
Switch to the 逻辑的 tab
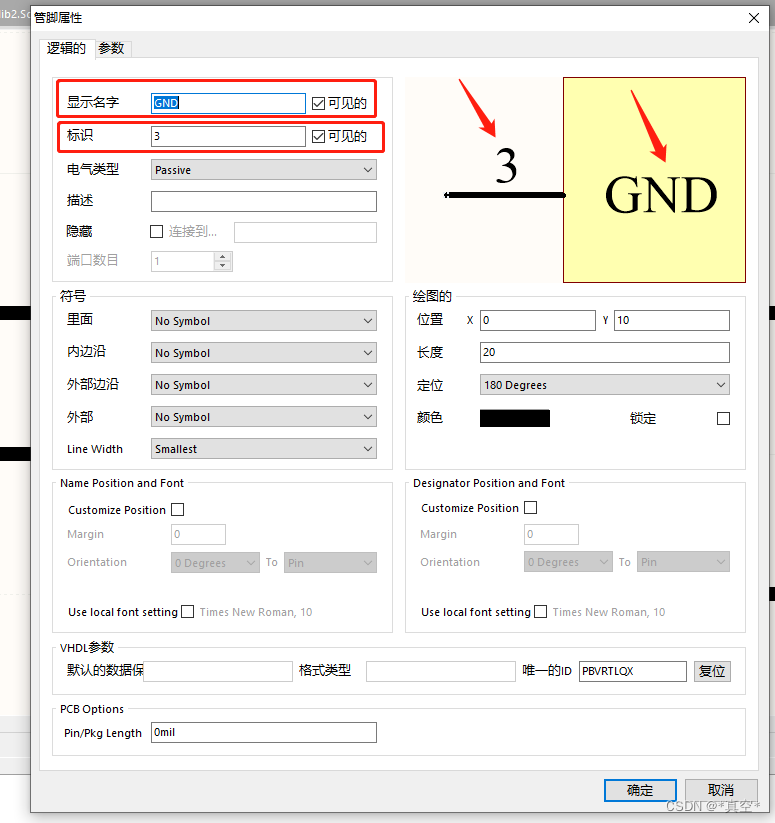[66, 48]
